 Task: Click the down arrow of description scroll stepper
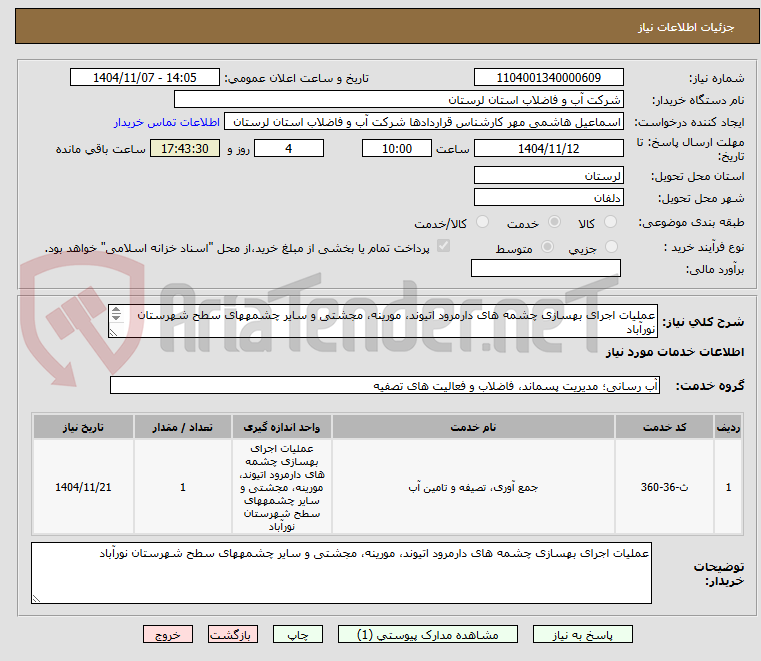tap(116, 318)
